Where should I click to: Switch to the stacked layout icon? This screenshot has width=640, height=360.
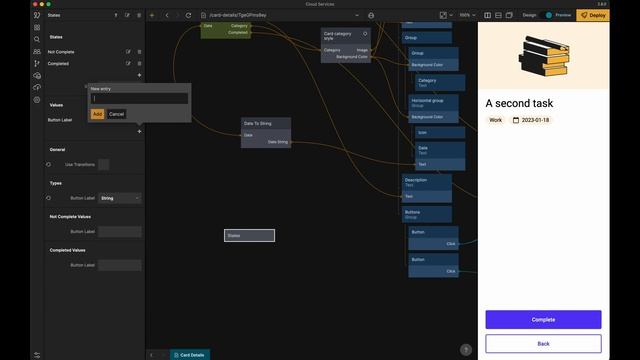[498, 15]
